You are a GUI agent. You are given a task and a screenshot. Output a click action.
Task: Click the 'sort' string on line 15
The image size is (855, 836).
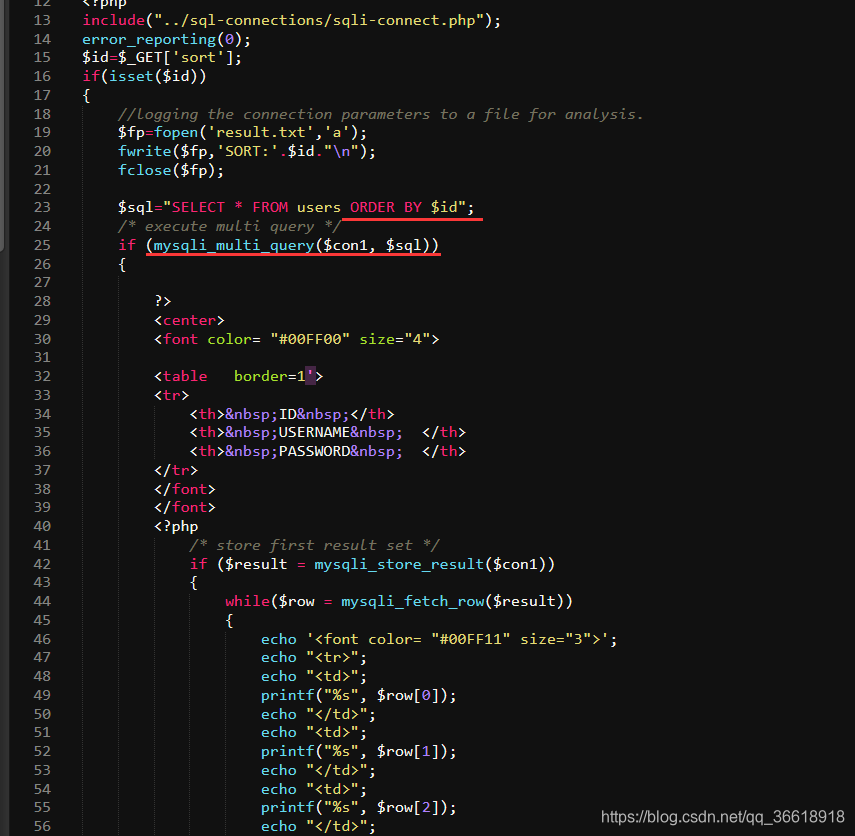[x=198, y=58]
